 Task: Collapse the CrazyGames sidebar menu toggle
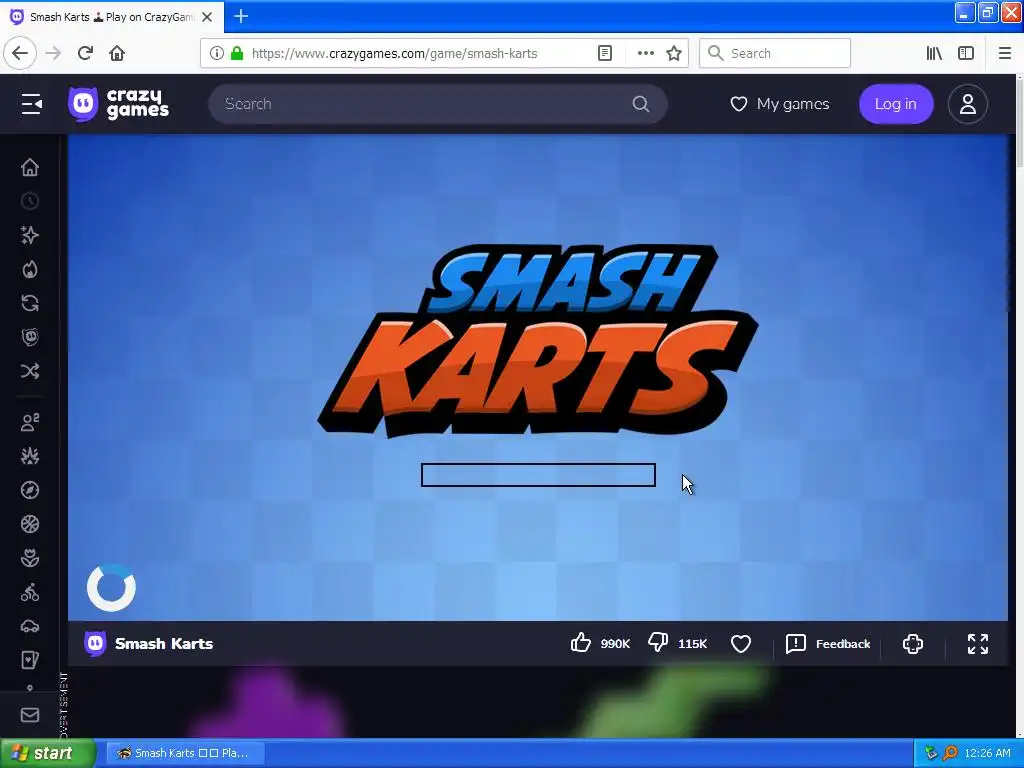tap(31, 104)
